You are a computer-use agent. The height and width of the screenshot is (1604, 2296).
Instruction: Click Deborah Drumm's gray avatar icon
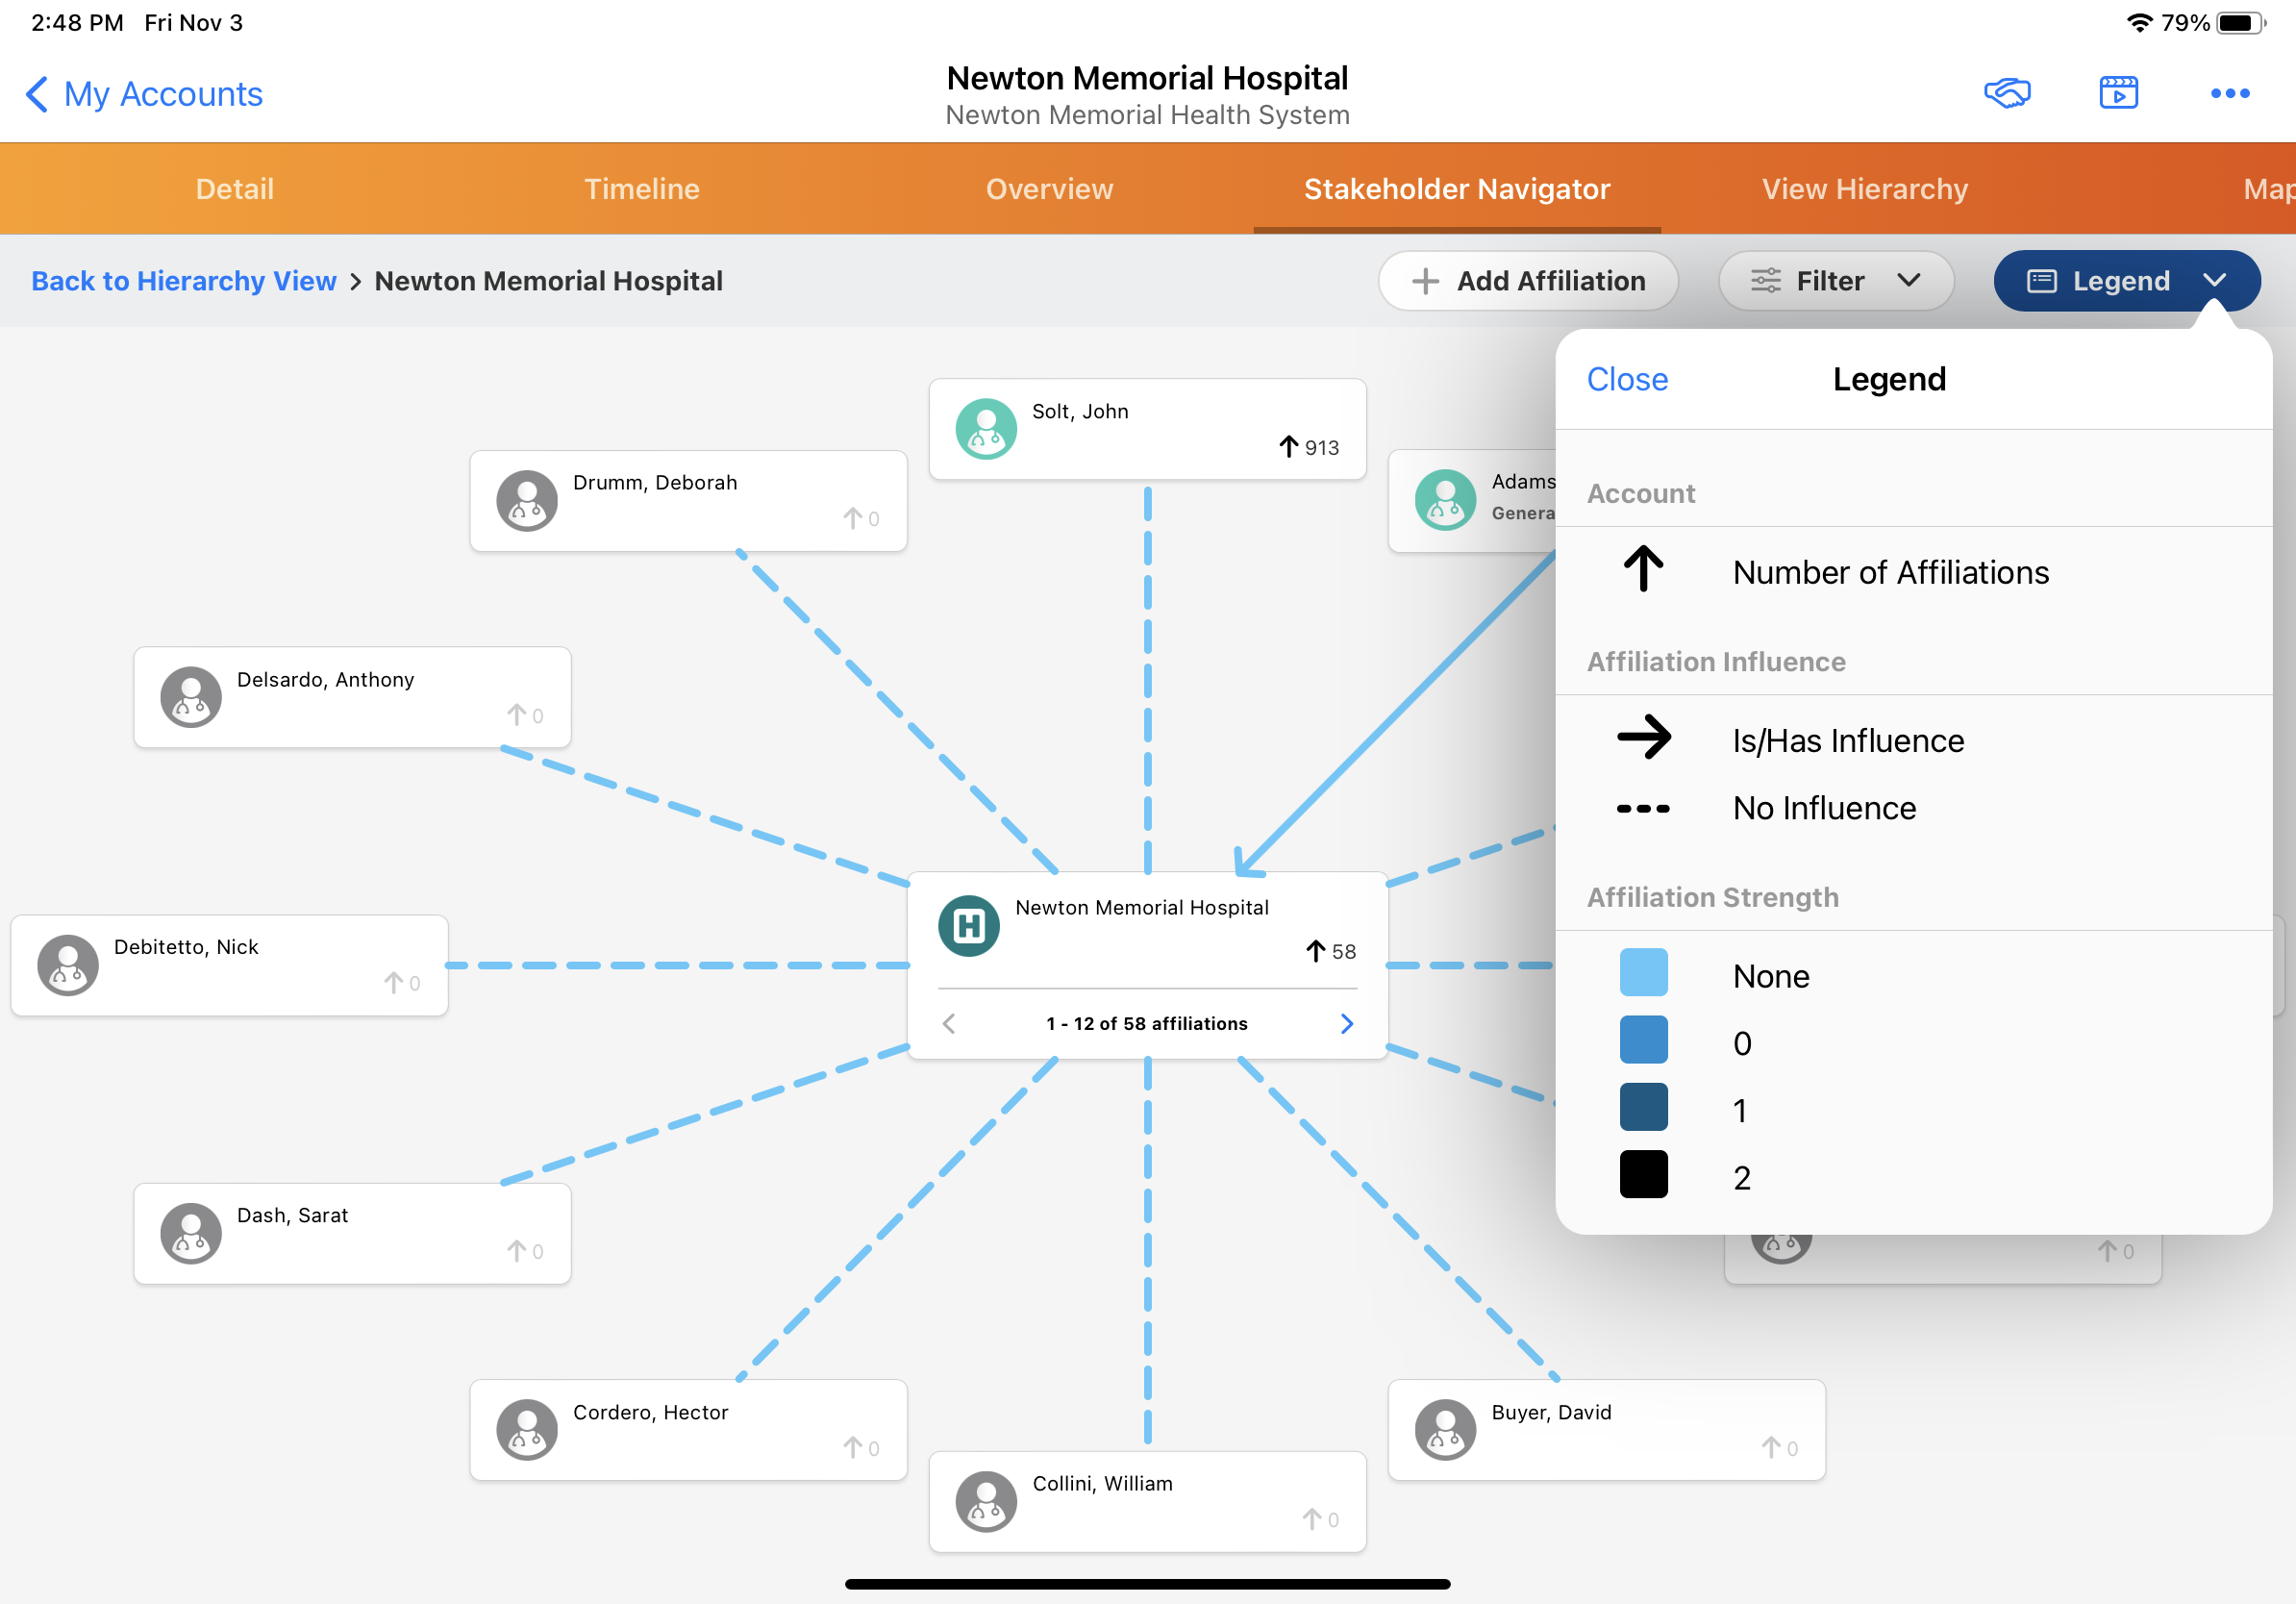(x=526, y=500)
